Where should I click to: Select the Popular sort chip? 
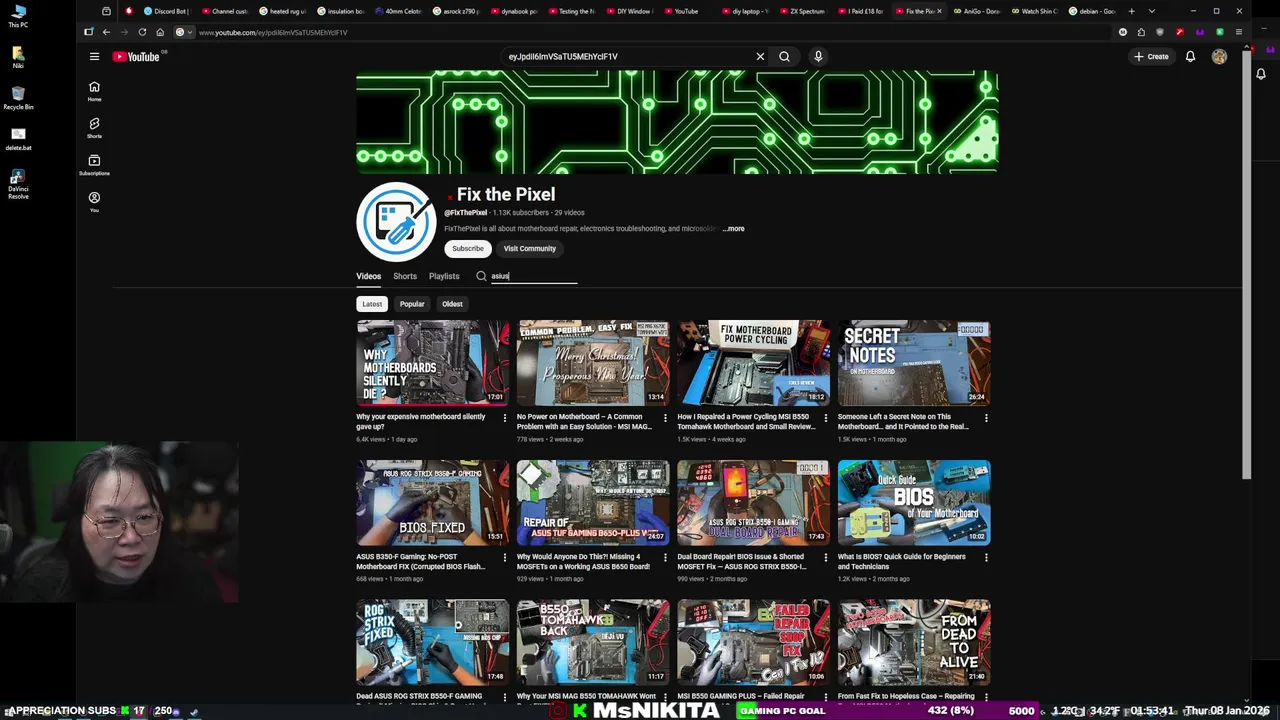[412, 304]
